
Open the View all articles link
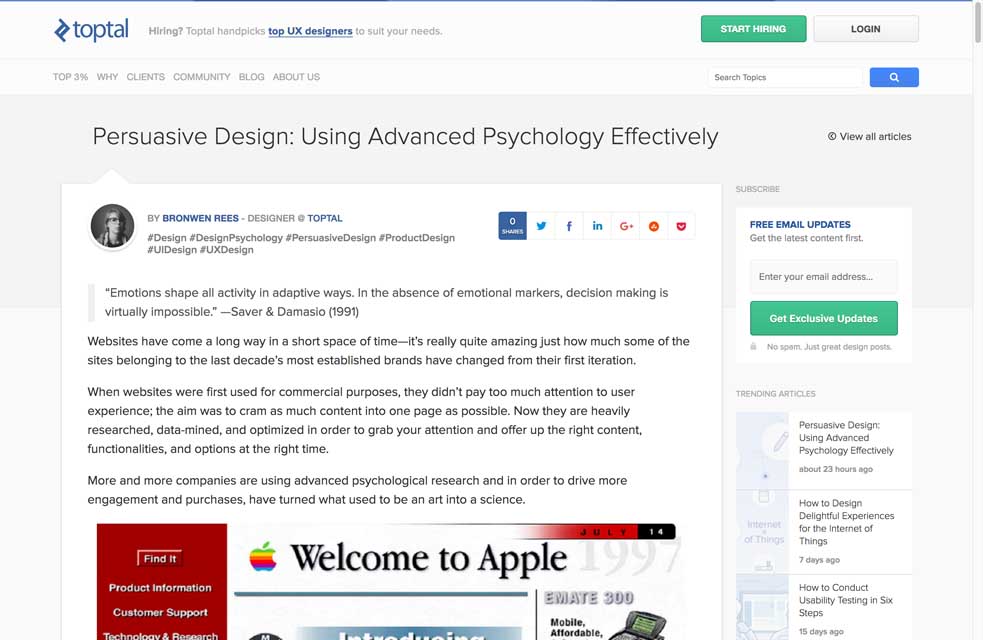click(869, 137)
